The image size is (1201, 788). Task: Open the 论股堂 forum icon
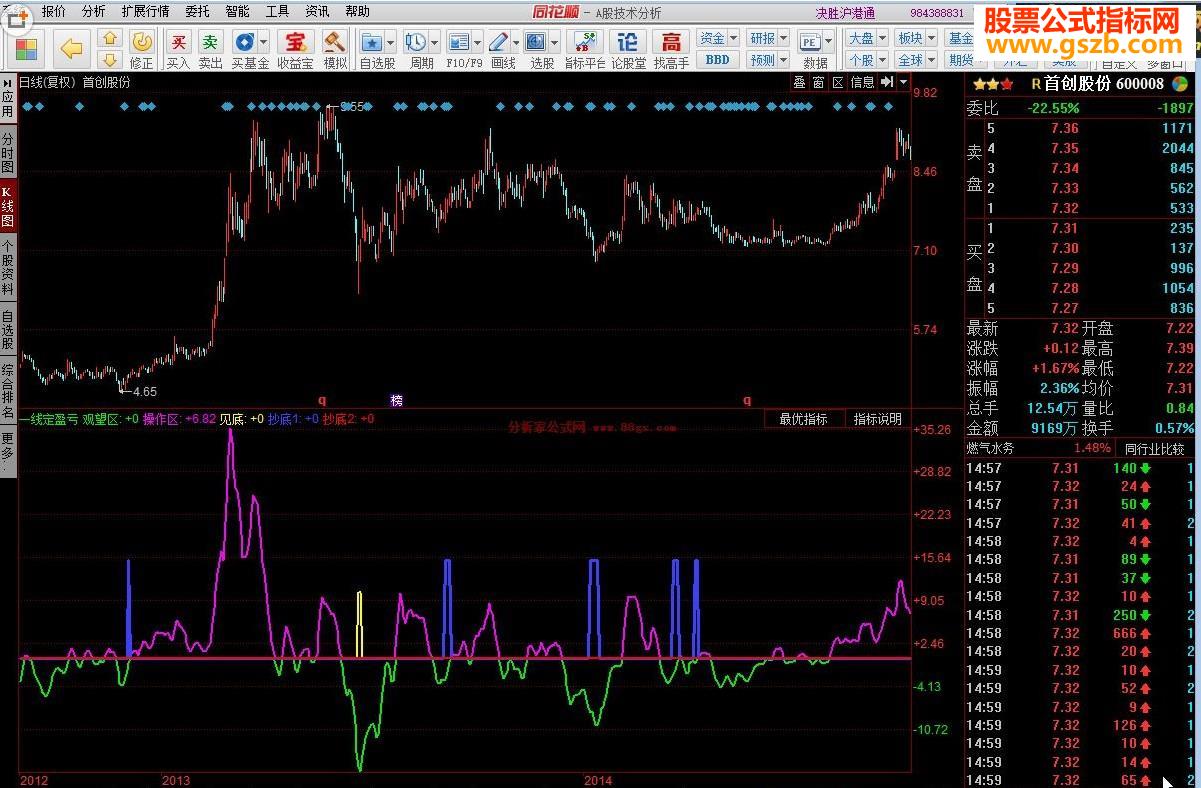coord(627,42)
